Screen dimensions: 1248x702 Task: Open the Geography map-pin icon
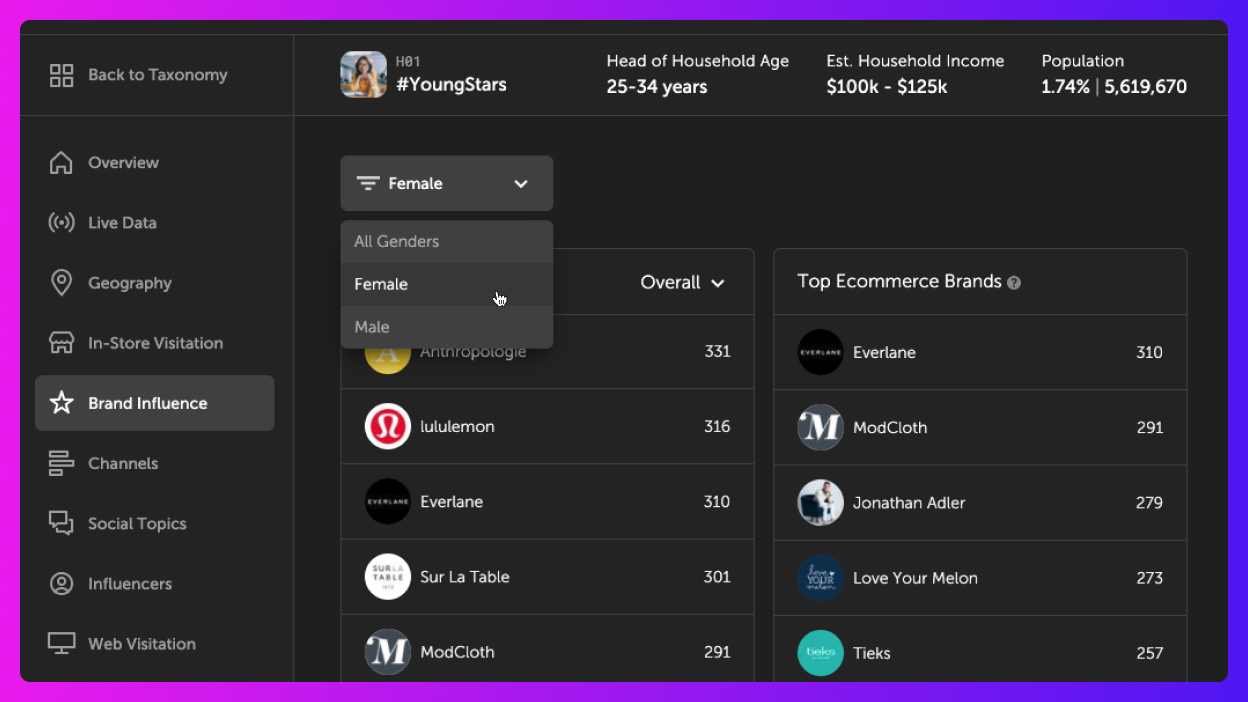tap(62, 282)
